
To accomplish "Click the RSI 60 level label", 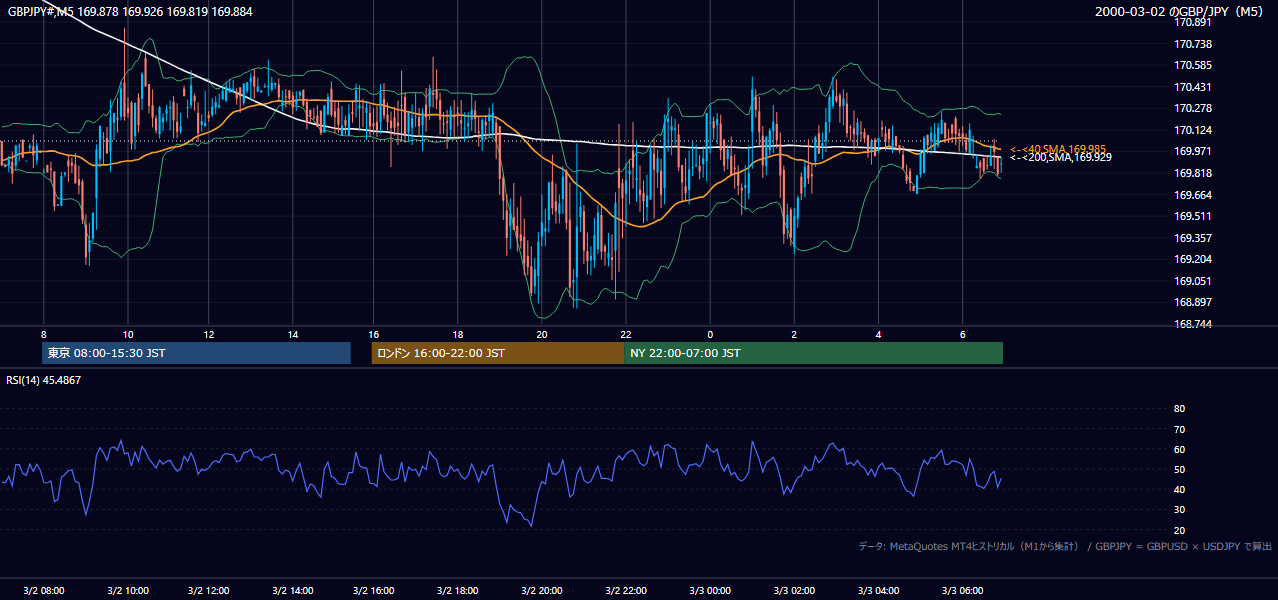I will click(1179, 449).
